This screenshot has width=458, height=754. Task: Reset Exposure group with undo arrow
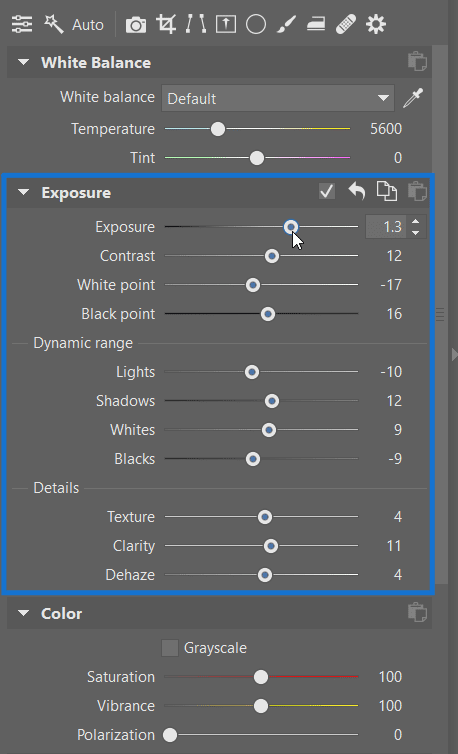356,192
